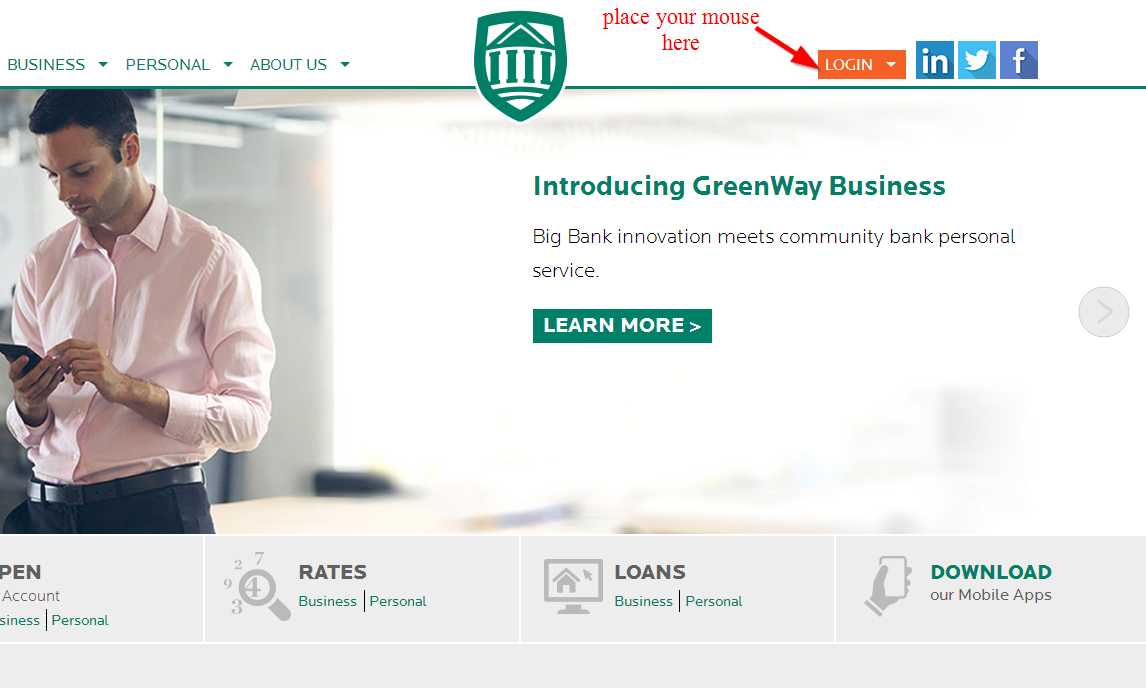Screen dimensions: 1146x688
Task: Select the BUSINESS menu item
Action: (x=46, y=64)
